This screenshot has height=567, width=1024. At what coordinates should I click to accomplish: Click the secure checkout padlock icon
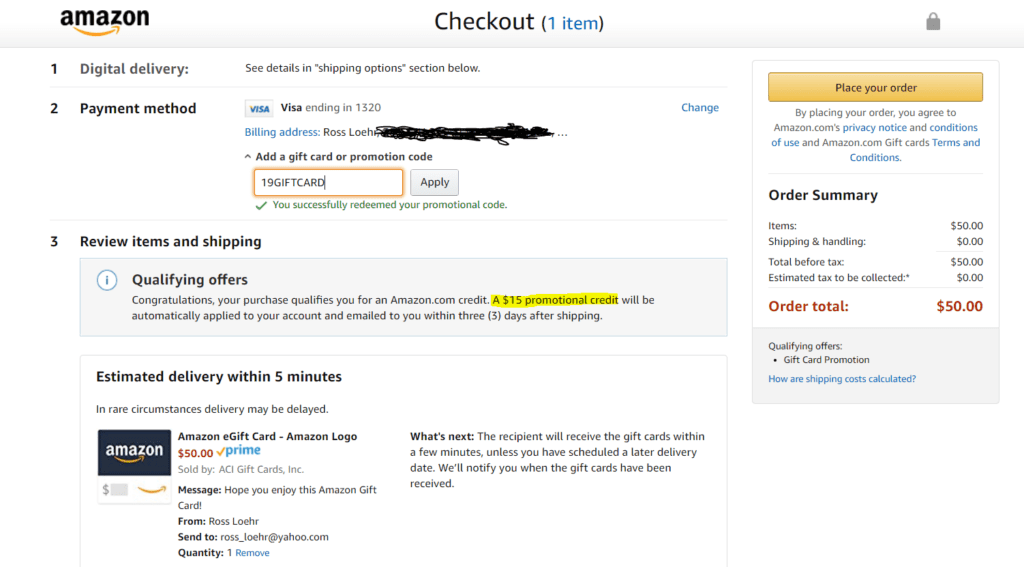pos(933,21)
